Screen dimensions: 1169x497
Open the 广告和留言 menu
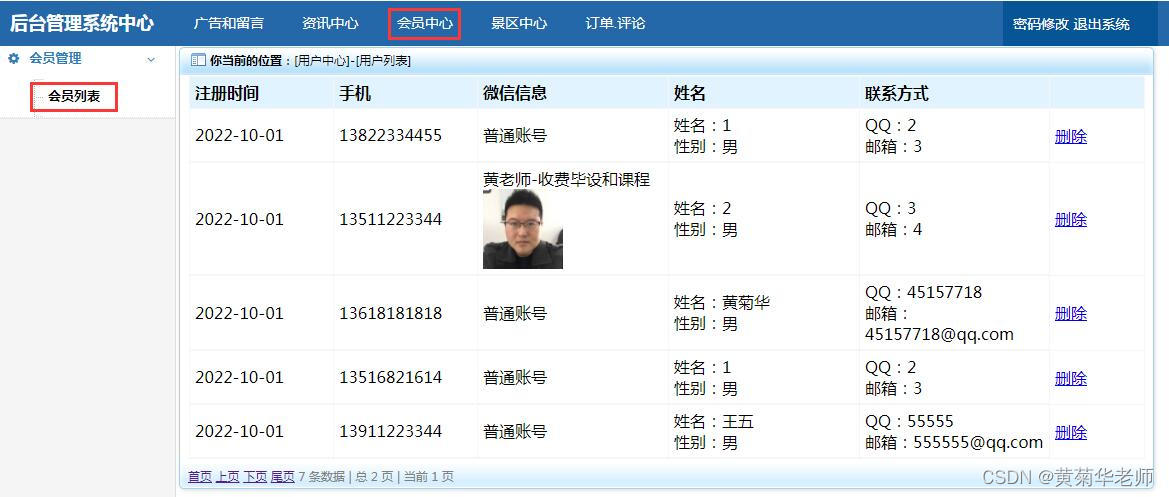click(228, 23)
